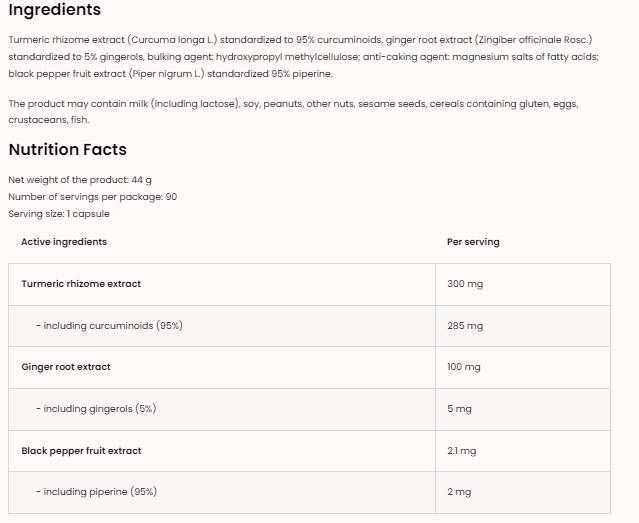The height and width of the screenshot is (523, 639).
Task: Click the turmeric ingredients description paragraph
Action: tap(300, 56)
